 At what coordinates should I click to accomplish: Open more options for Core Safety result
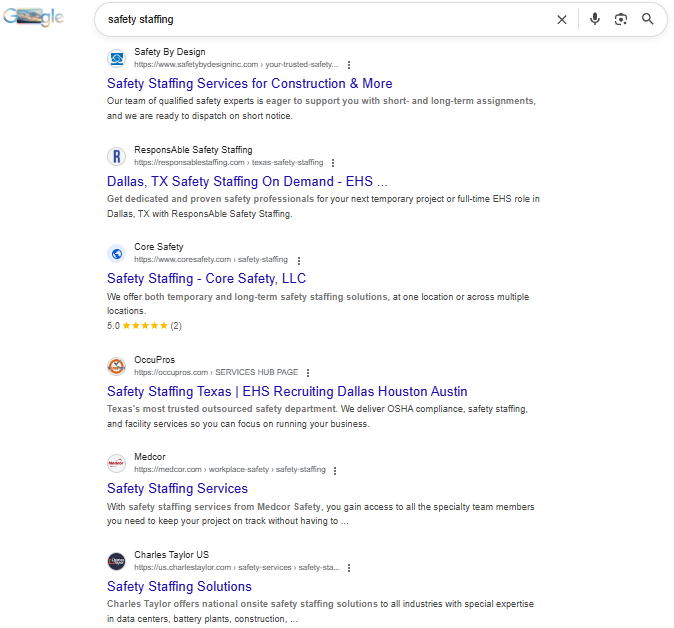(299, 260)
